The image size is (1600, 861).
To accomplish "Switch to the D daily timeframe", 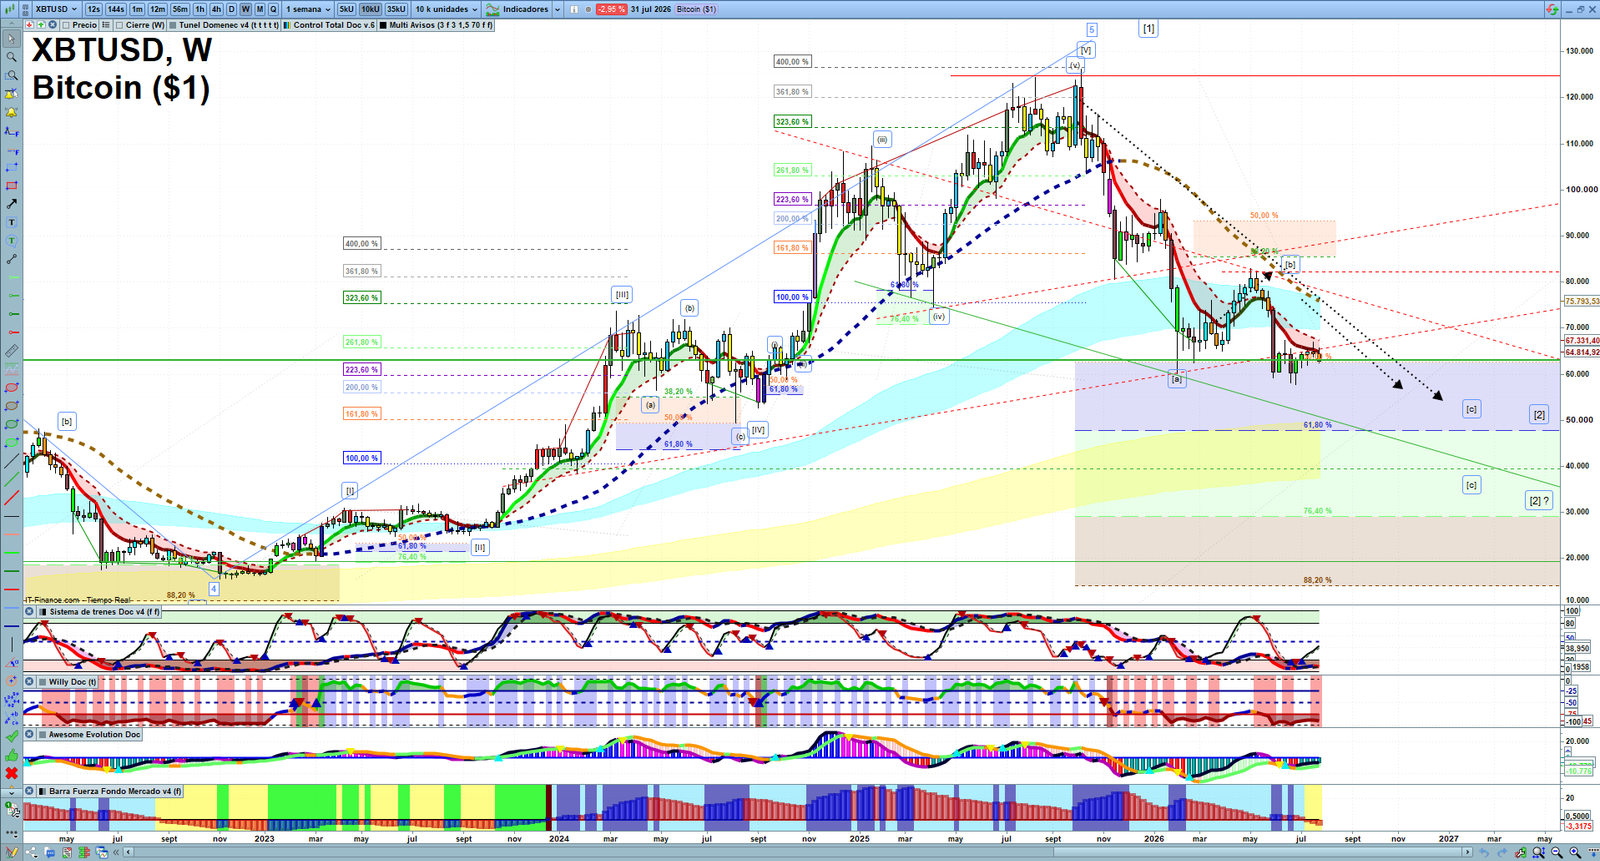I will (x=231, y=9).
